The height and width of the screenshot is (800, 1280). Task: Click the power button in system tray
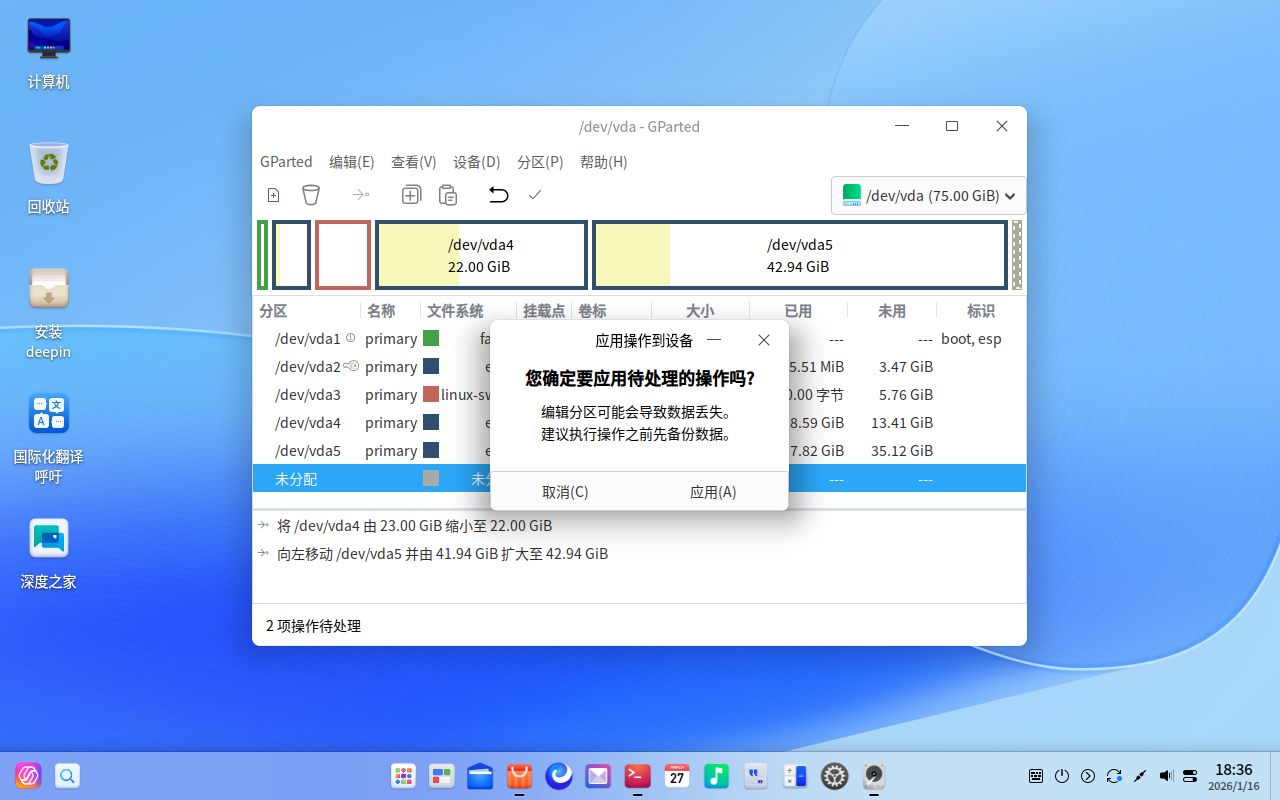tap(1061, 776)
